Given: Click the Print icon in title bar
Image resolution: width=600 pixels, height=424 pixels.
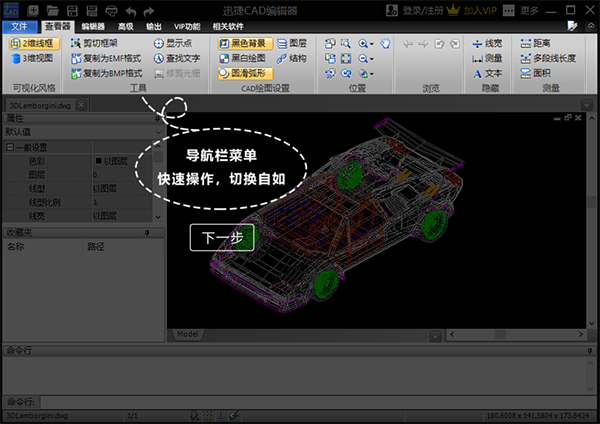Looking at the screenshot, I should [111, 11].
